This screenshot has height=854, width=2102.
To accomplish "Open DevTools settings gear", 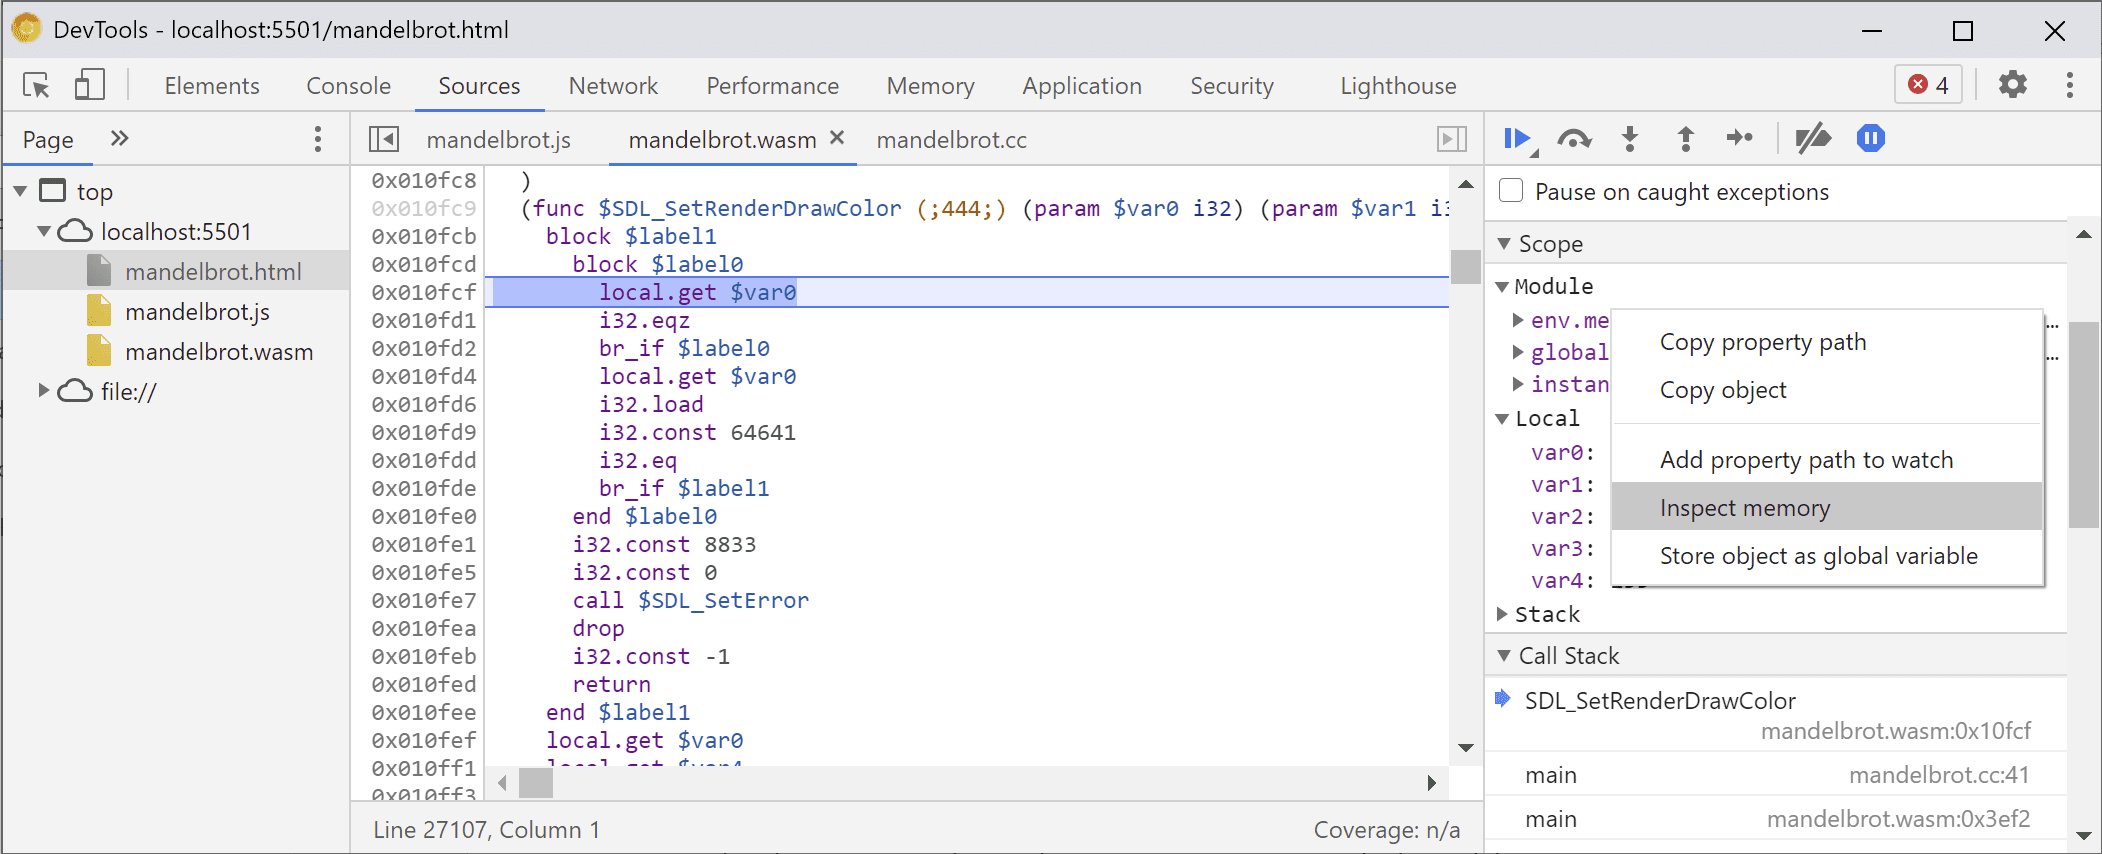I will pos(2012,85).
